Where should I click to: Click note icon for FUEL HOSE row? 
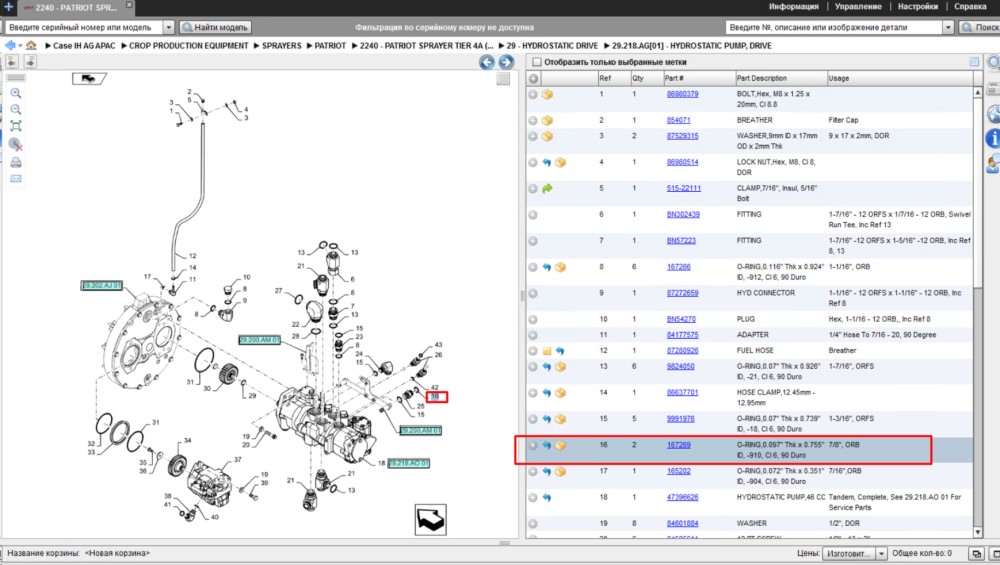547,351
